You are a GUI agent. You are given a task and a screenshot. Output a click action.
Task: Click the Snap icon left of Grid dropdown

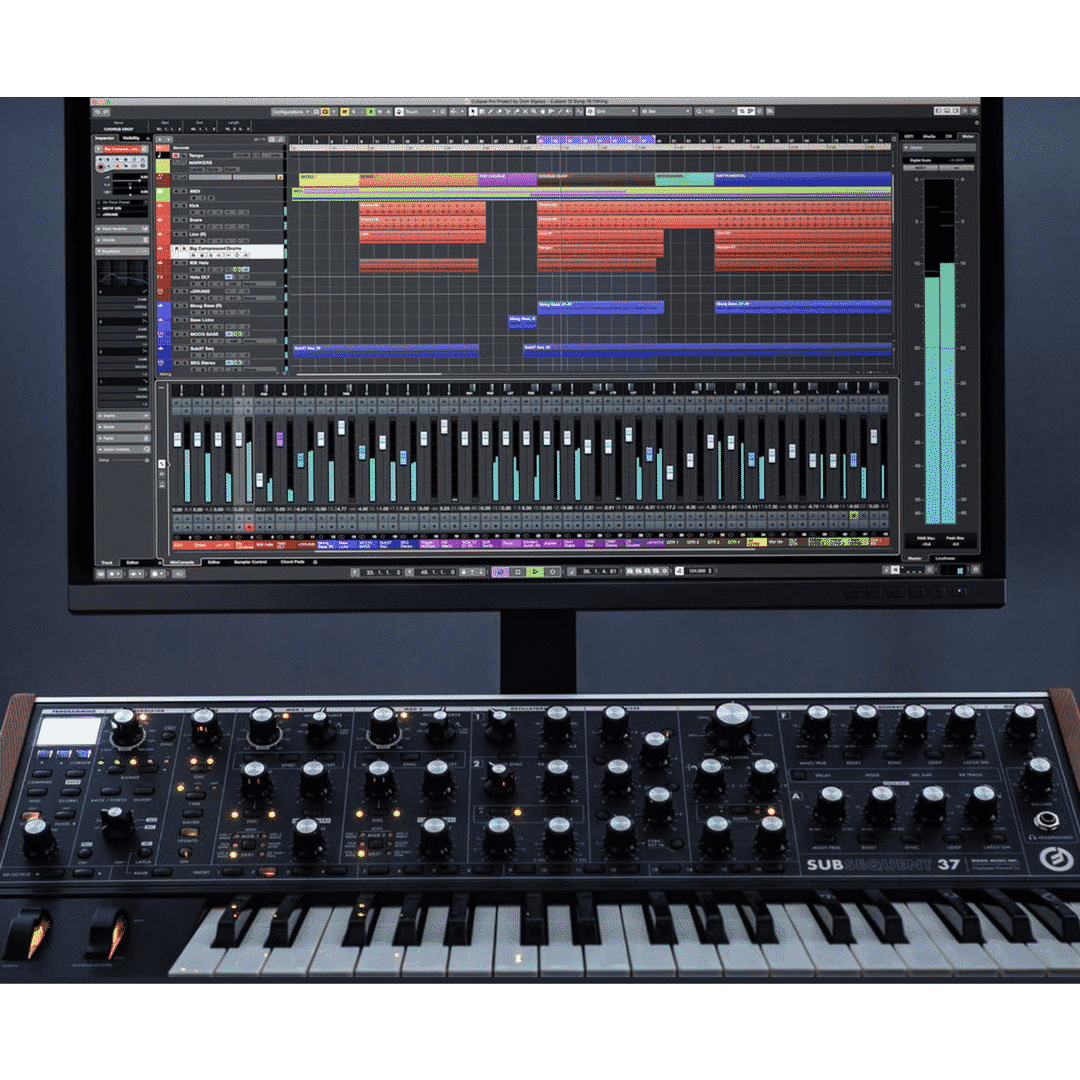click(590, 112)
